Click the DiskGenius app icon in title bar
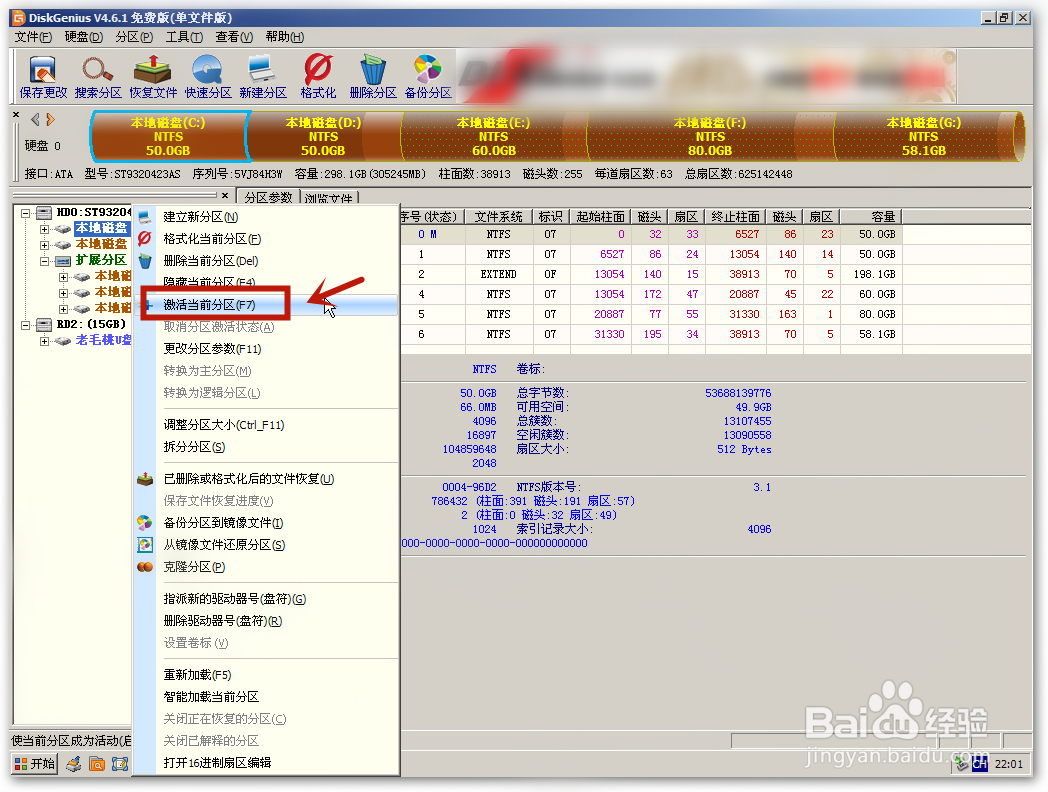Viewport: 1048px width, 792px height. pyautogui.click(x=19, y=17)
